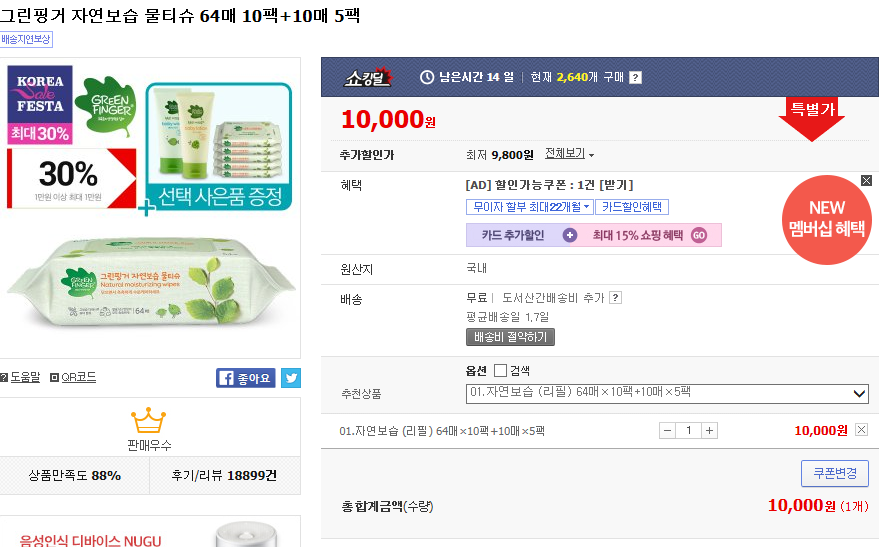
Task: Click the GO icon on 쇼핑 혜택 banner
Action: pyautogui.click(x=699, y=235)
